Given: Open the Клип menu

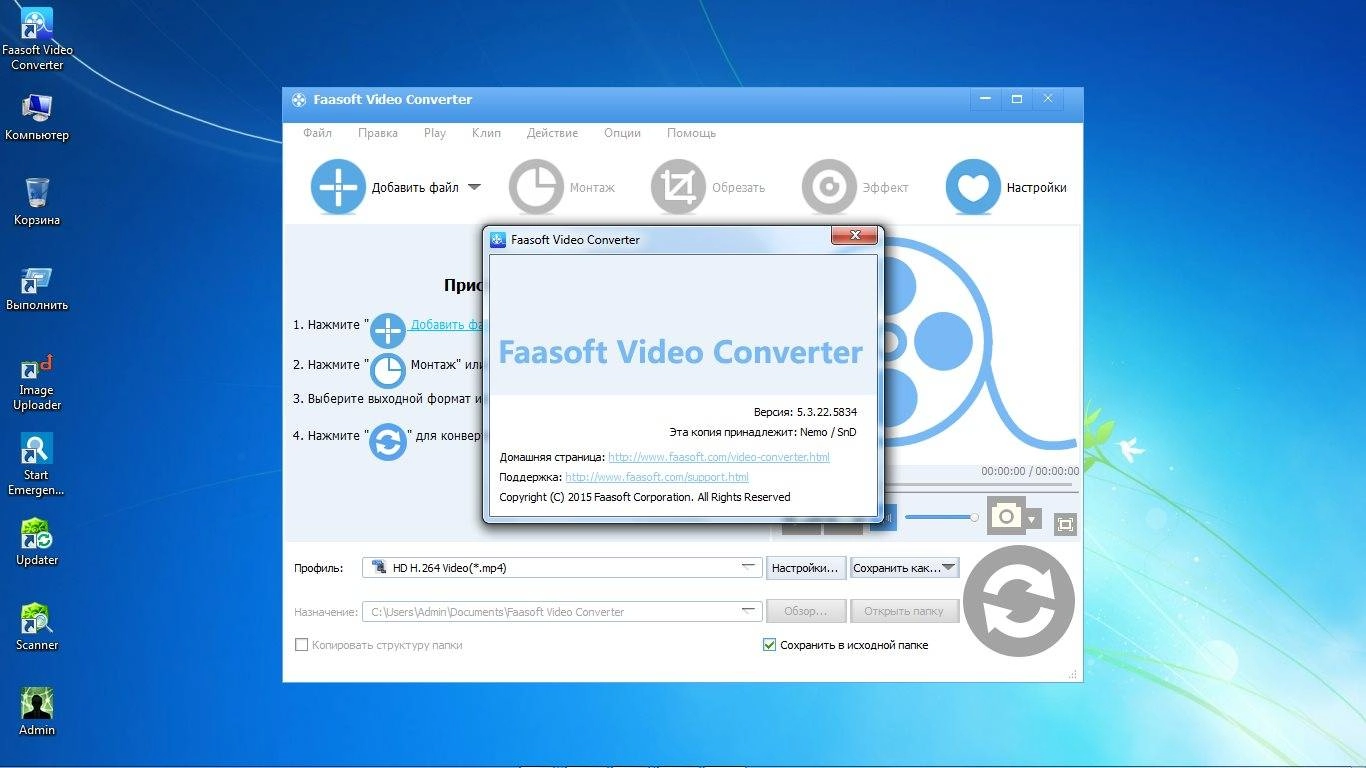Looking at the screenshot, I should tap(486, 133).
